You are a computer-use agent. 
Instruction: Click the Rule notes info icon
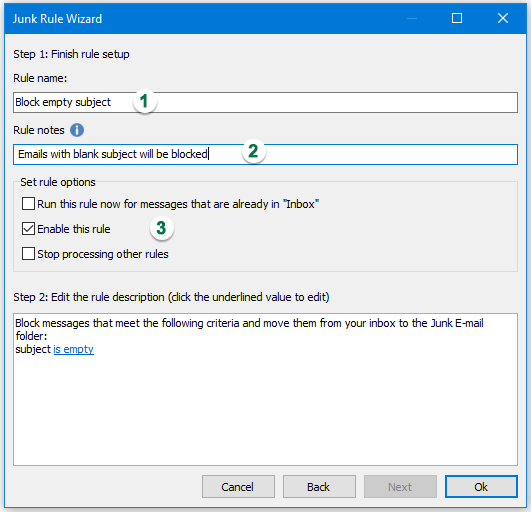tap(77, 130)
